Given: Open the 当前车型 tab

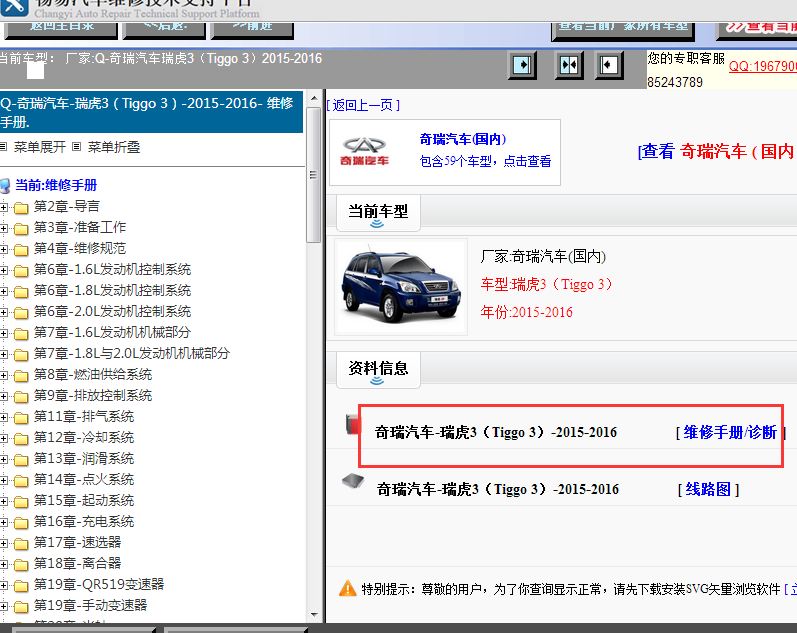Looking at the screenshot, I should (x=378, y=213).
